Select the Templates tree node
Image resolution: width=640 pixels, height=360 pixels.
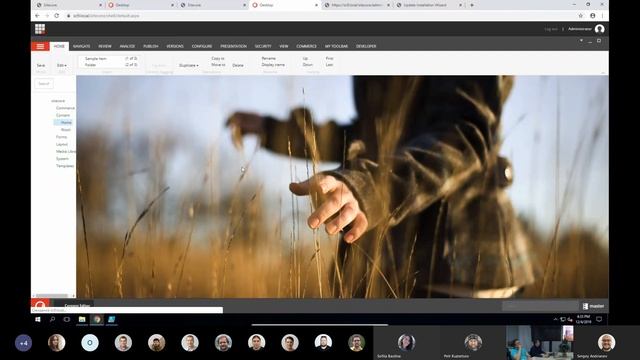[65, 166]
